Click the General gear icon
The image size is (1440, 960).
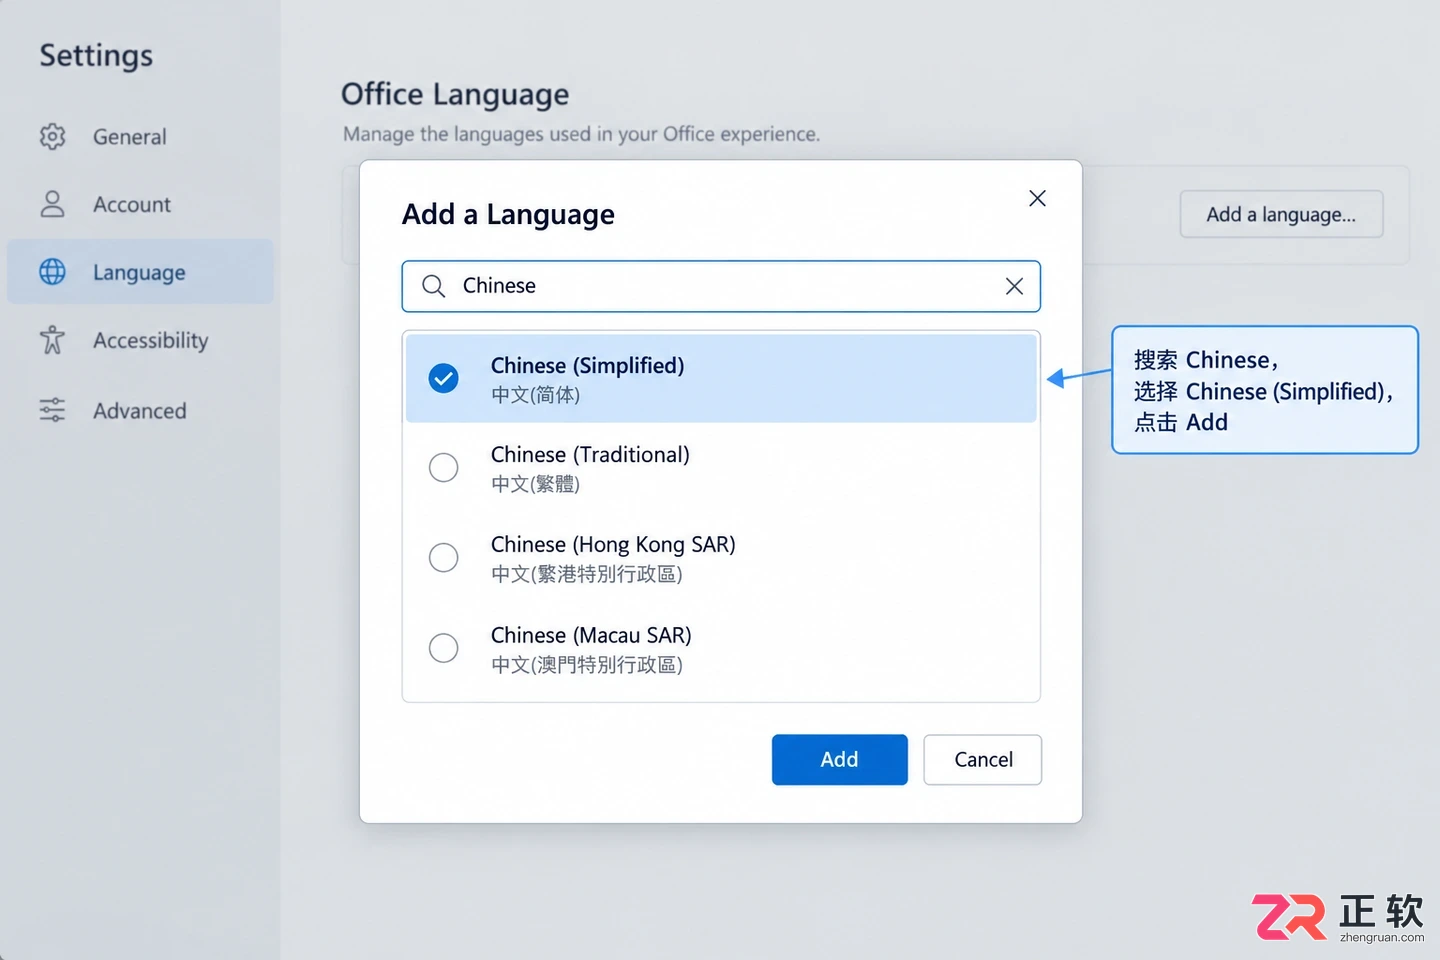point(52,136)
